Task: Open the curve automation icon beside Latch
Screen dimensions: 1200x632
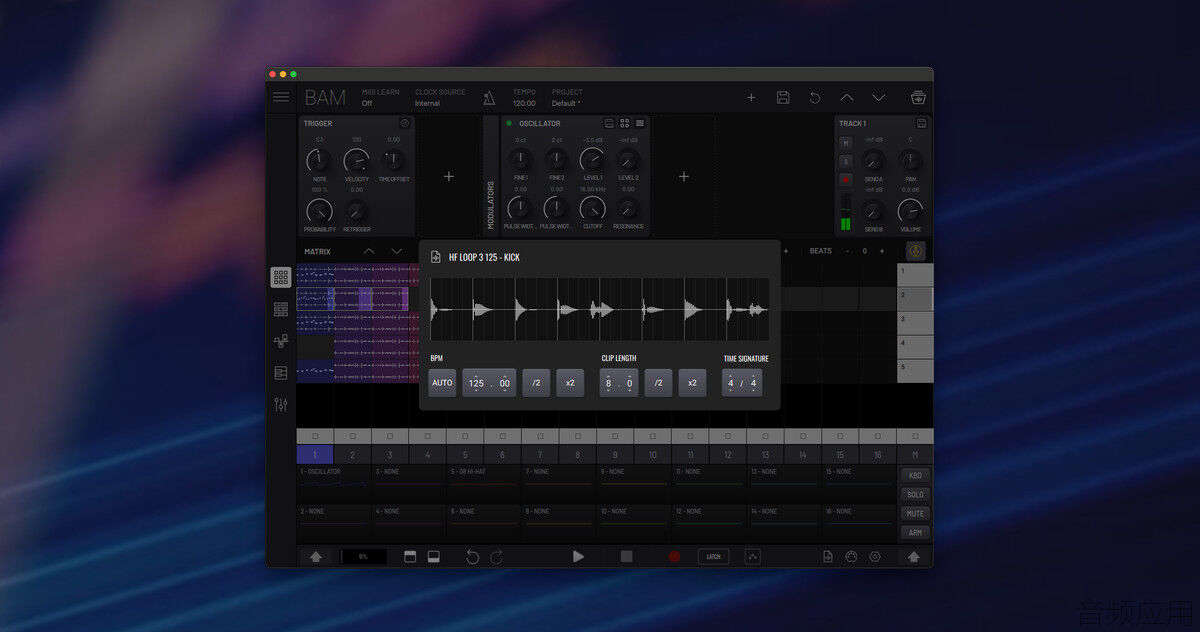Action: tap(753, 556)
